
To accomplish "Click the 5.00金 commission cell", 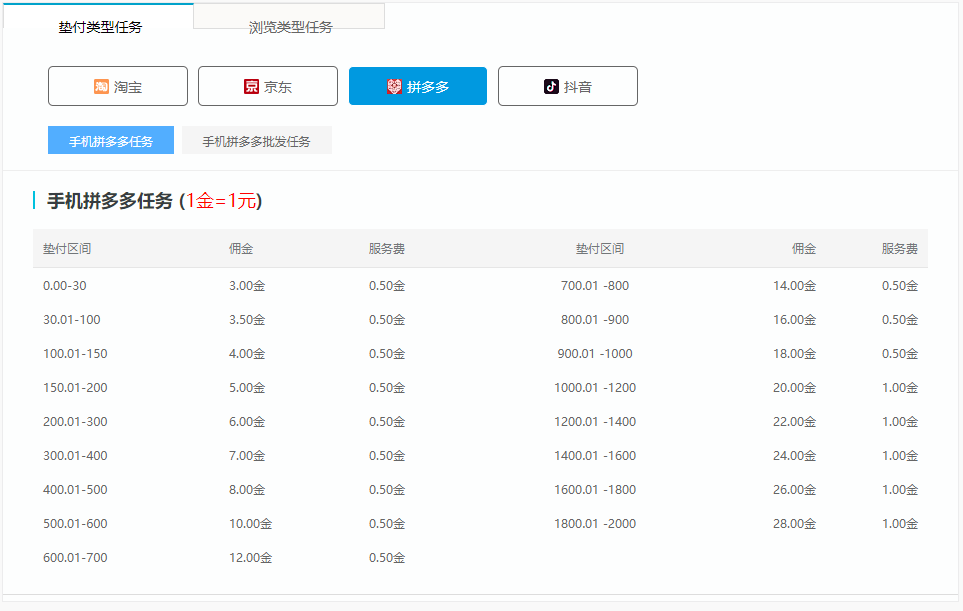I will (247, 387).
